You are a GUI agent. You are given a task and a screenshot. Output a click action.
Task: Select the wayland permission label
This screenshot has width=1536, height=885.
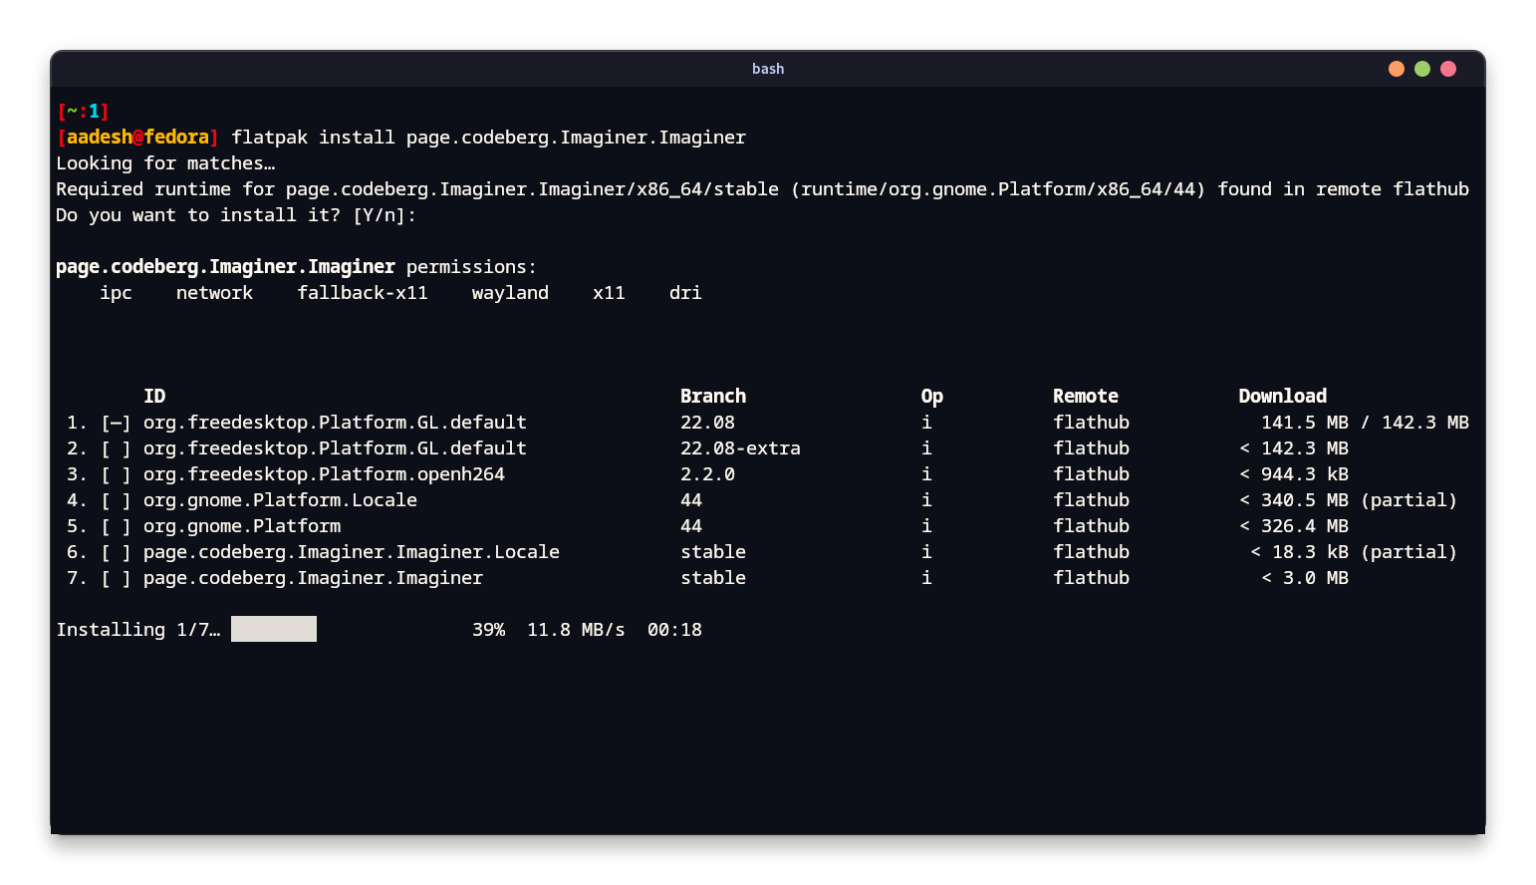pyautogui.click(x=510, y=292)
